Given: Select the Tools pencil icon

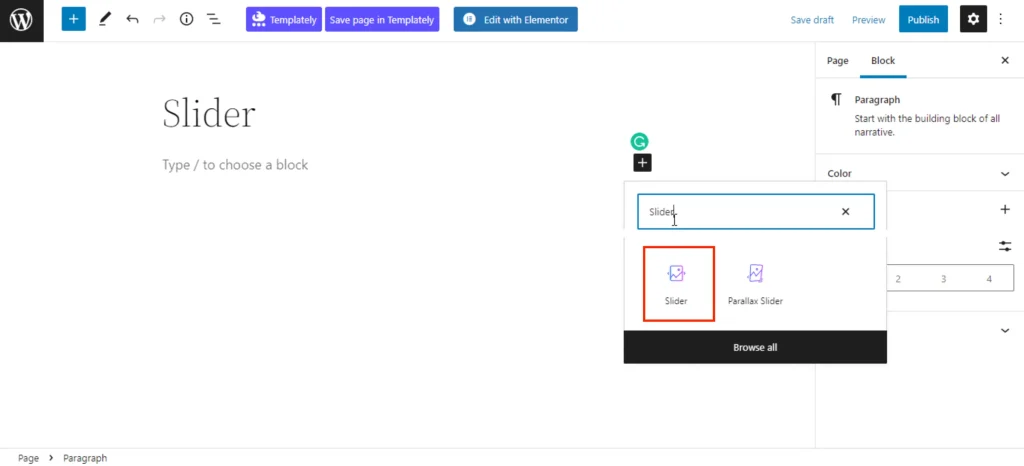Looking at the screenshot, I should coord(104,20).
